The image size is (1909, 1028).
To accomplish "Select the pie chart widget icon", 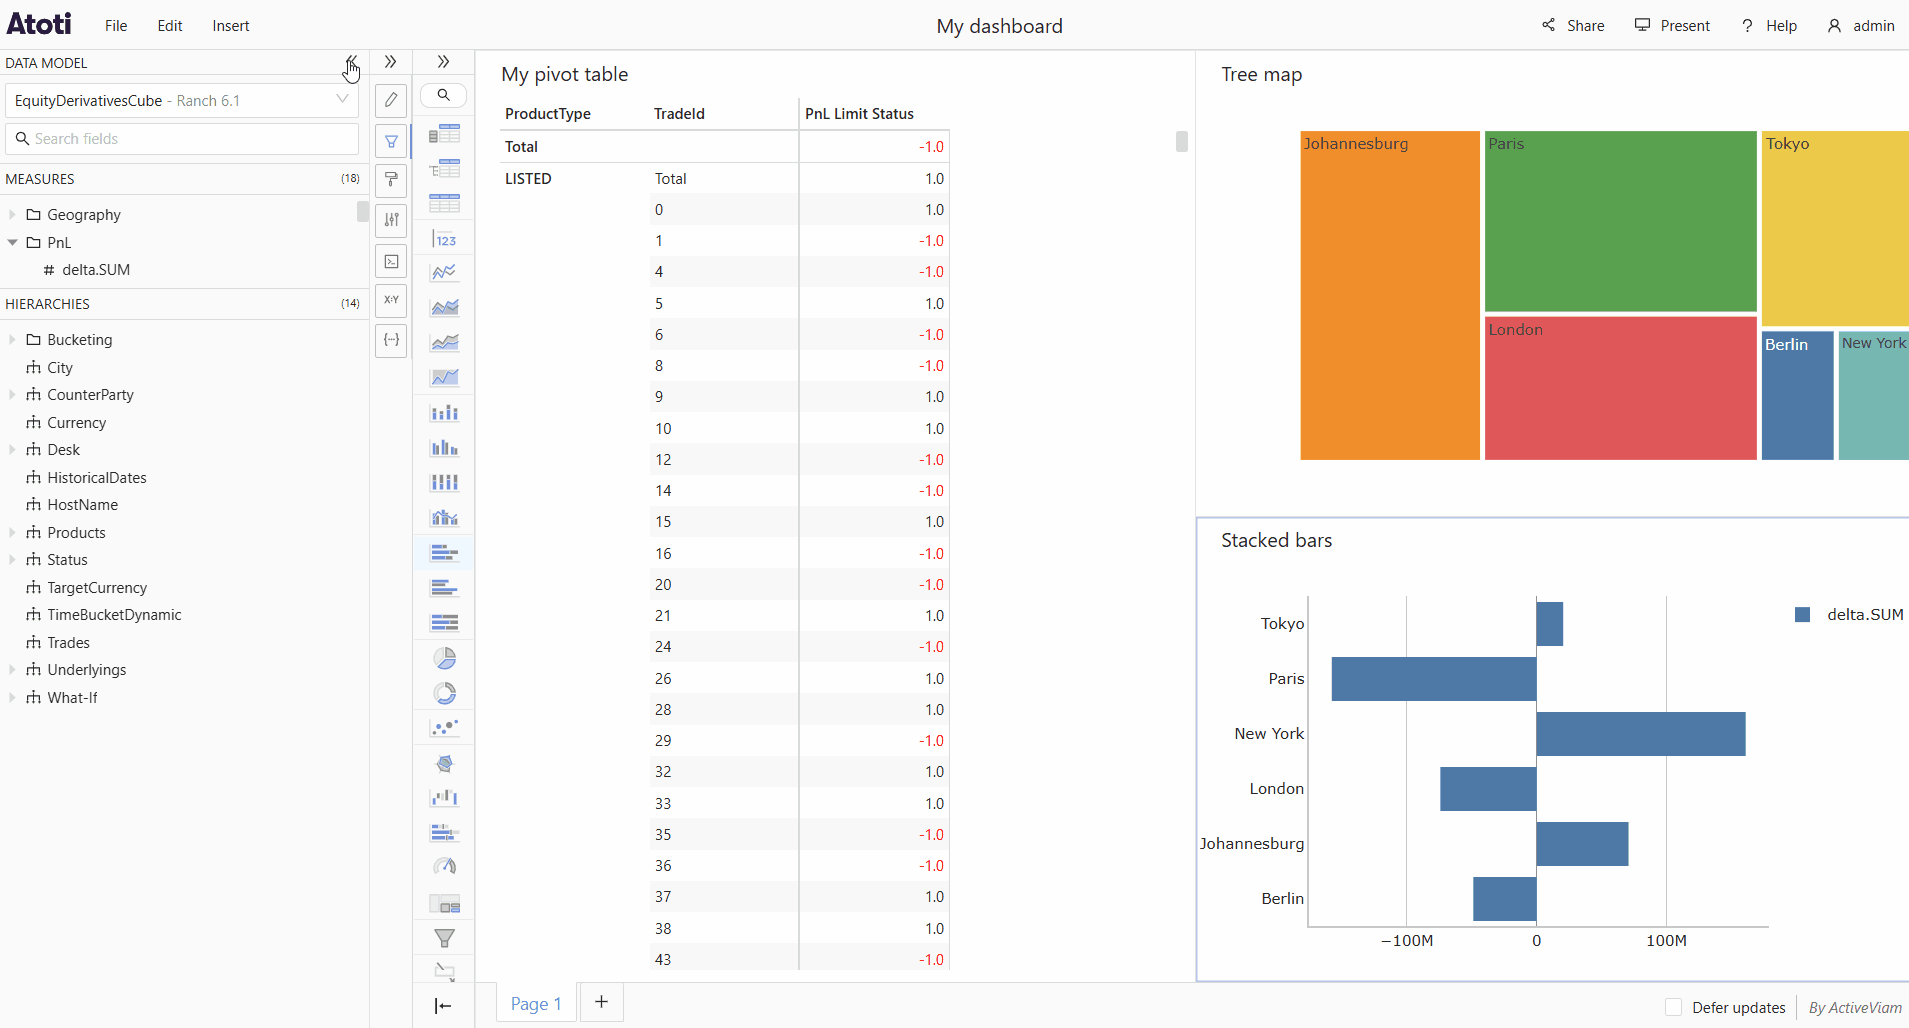I will [445, 658].
